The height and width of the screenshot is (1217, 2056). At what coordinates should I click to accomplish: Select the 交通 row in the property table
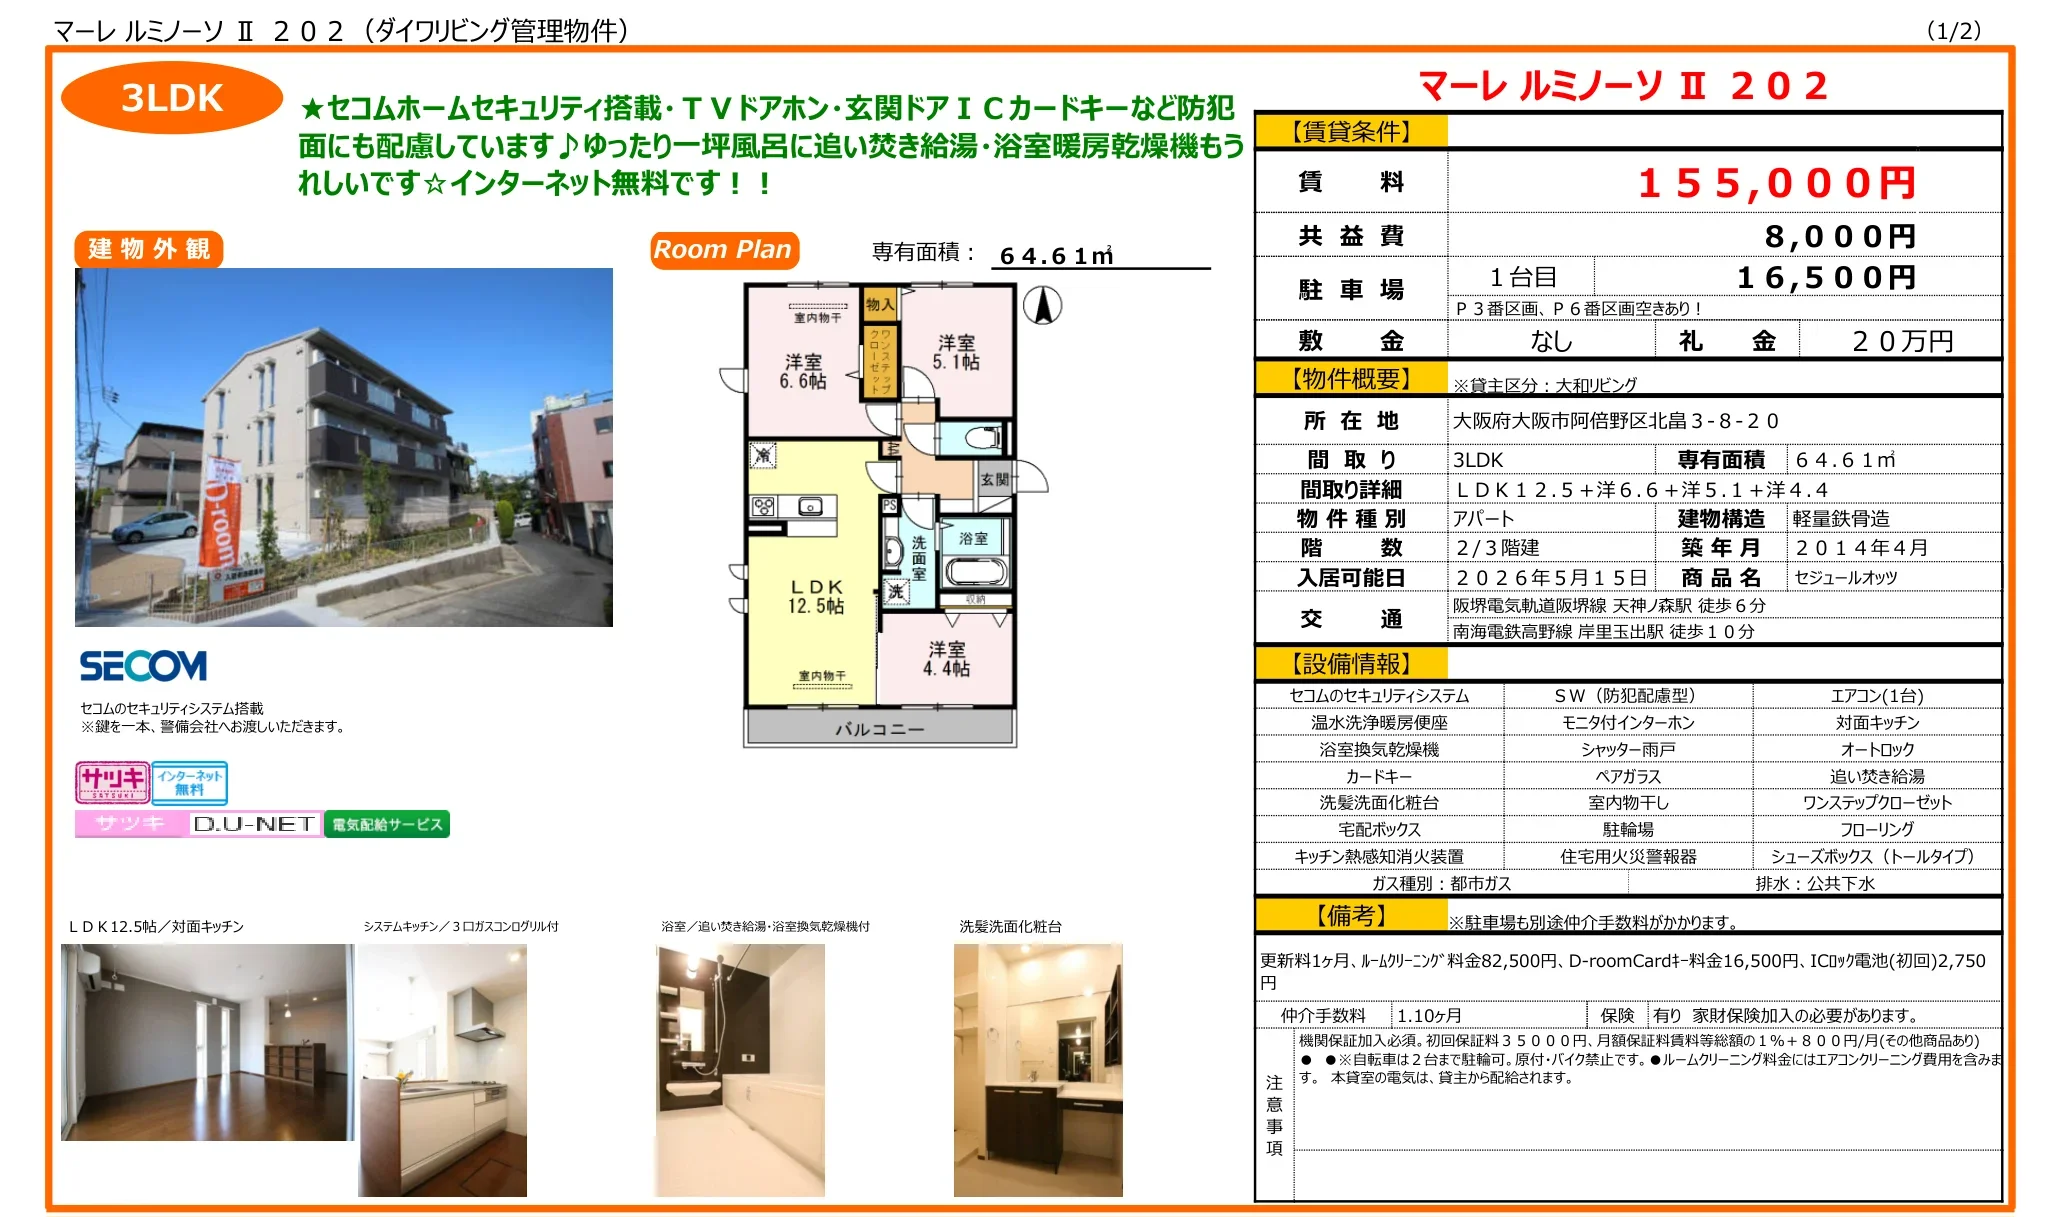point(1350,620)
